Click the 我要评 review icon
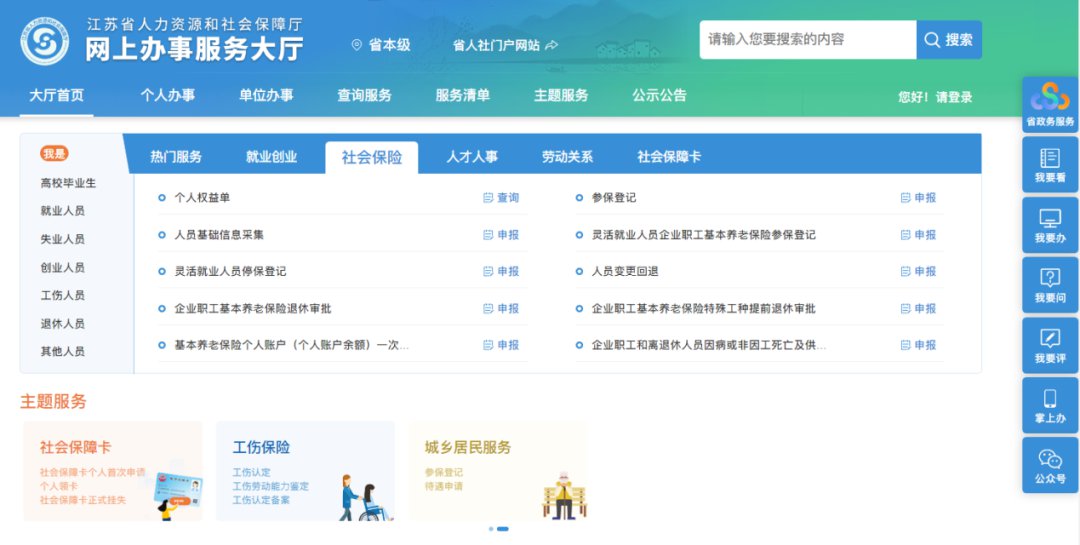This screenshot has width=1080, height=545. tap(1050, 344)
